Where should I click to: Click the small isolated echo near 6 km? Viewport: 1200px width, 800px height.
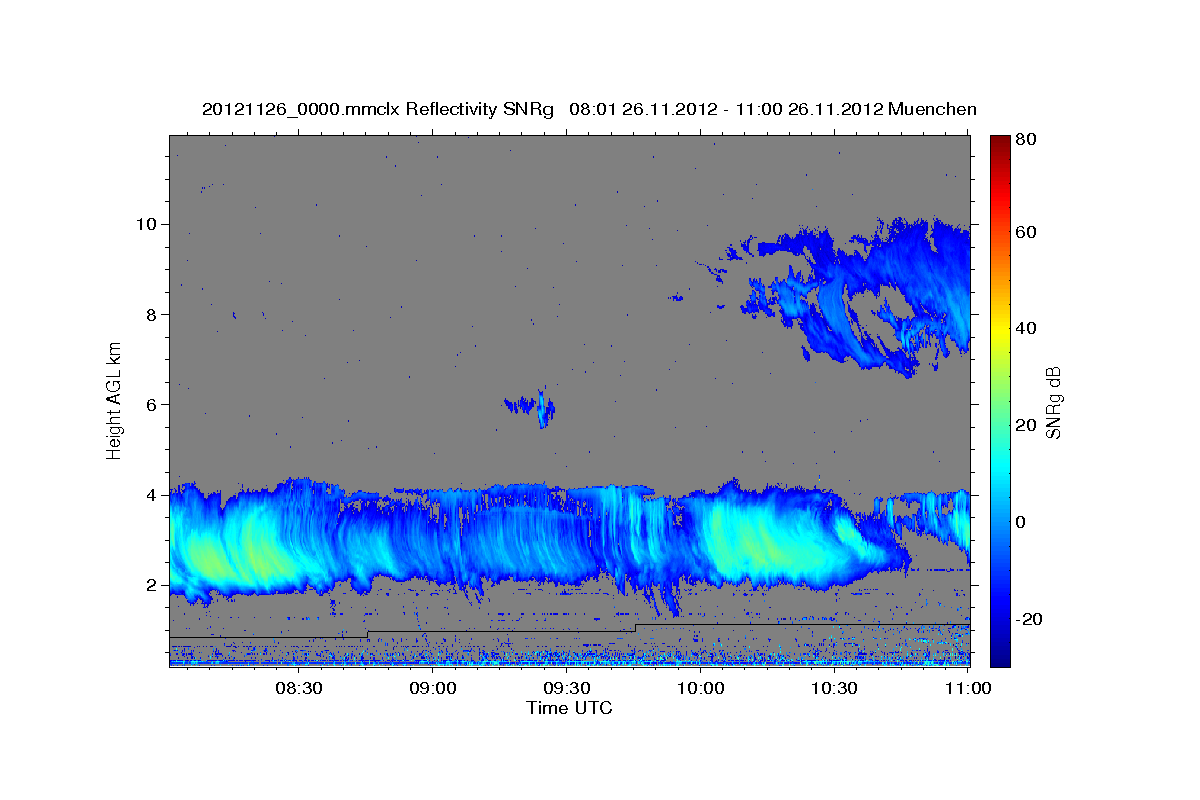coord(532,407)
